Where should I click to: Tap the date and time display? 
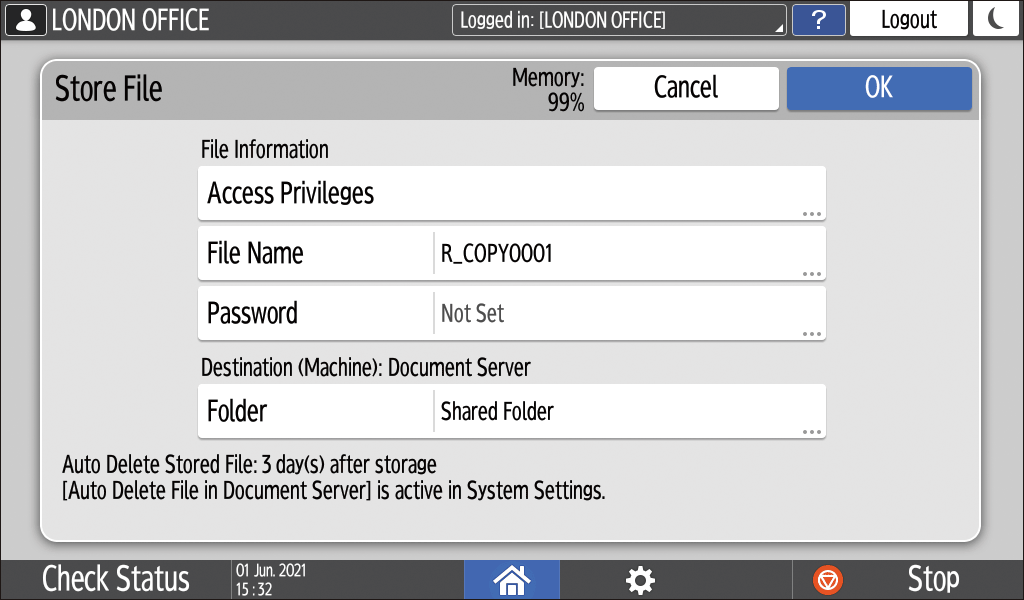pyautogui.click(x=271, y=579)
